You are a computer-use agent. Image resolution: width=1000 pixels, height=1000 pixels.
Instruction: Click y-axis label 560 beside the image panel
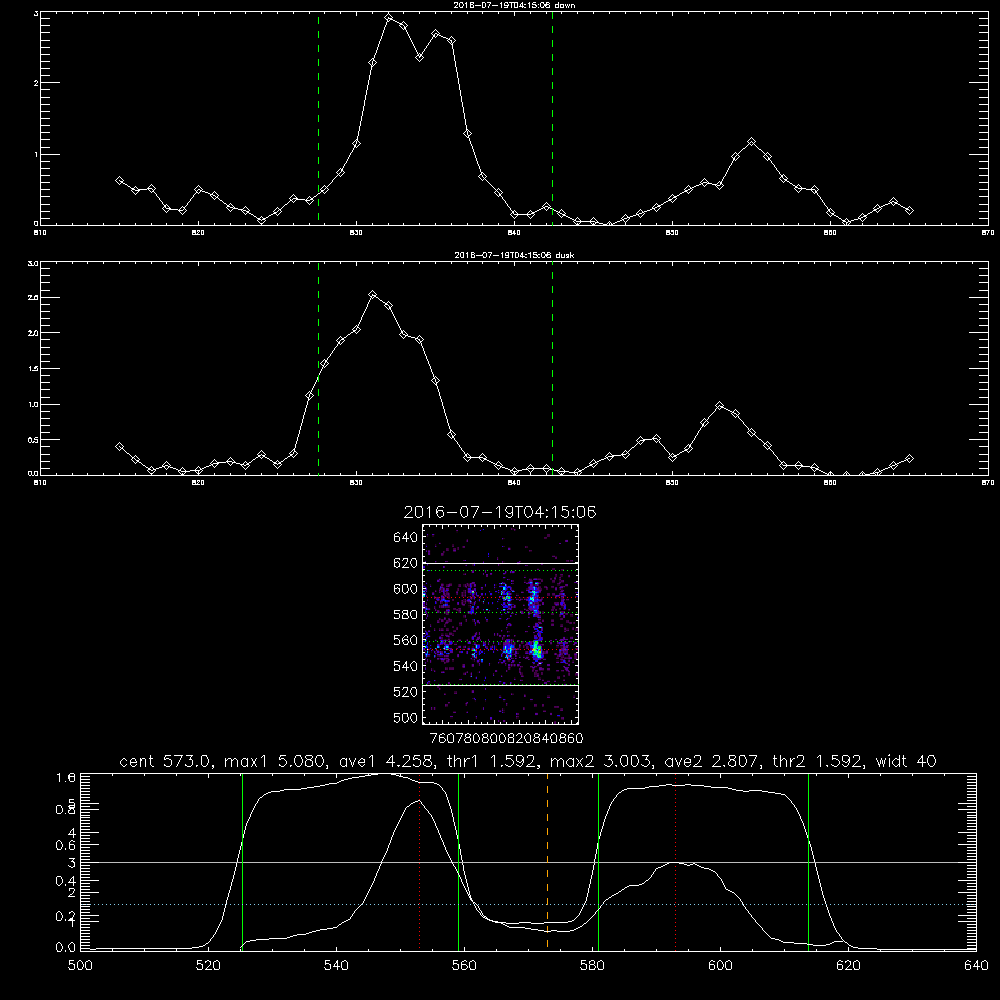(406, 640)
